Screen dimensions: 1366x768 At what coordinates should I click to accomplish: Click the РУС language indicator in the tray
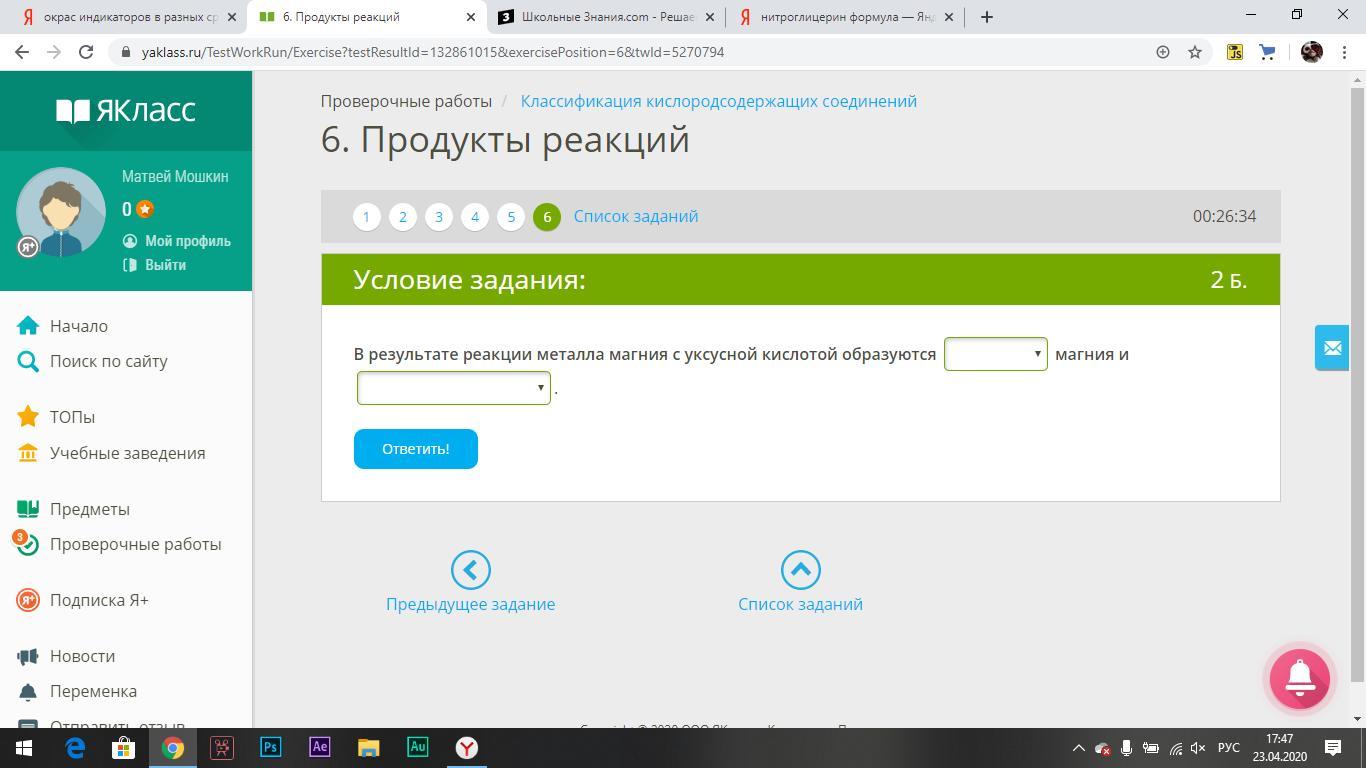point(1229,748)
